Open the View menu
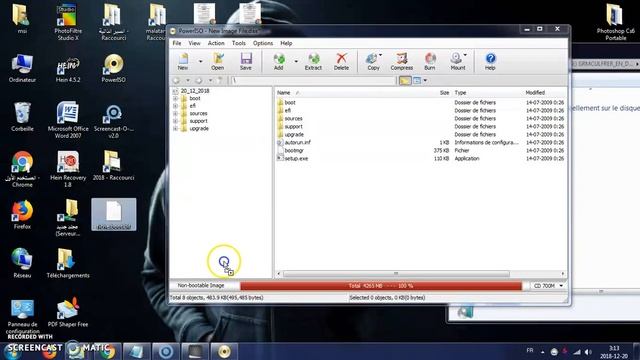640x360 pixels. [x=194, y=43]
